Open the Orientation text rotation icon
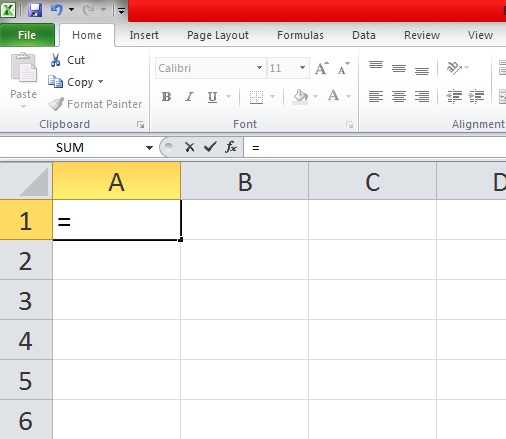 click(x=454, y=68)
